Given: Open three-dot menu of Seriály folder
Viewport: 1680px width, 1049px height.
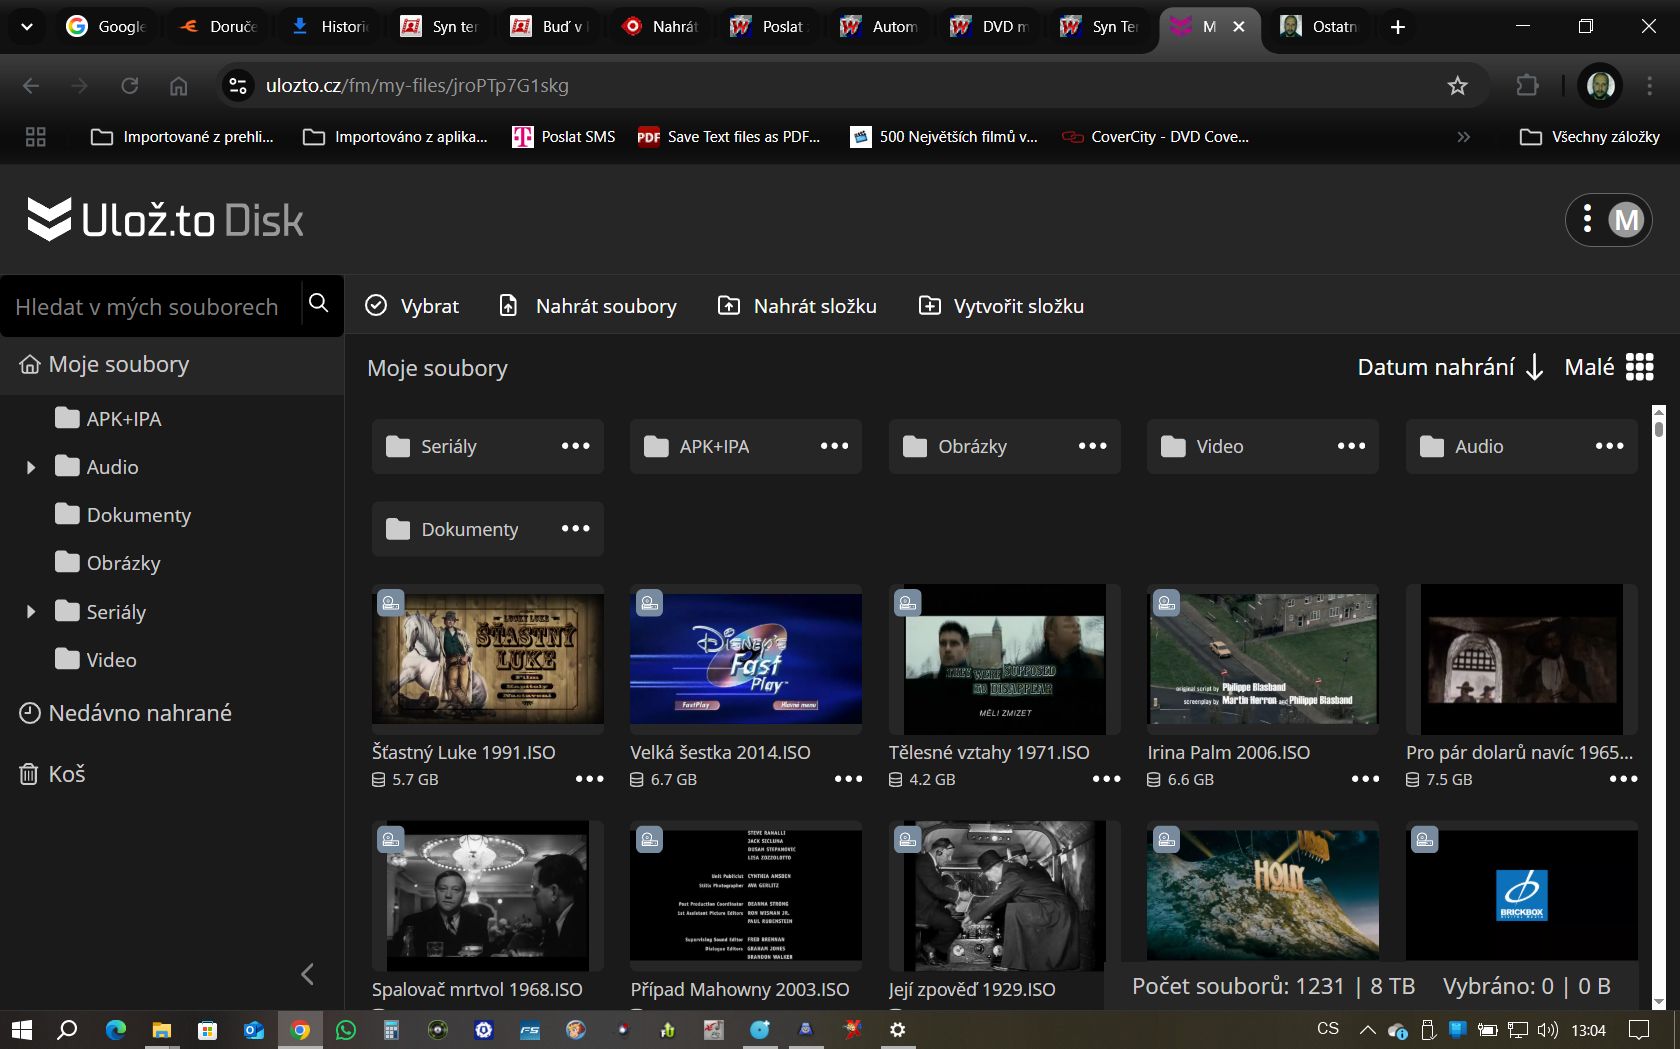Looking at the screenshot, I should (576, 446).
